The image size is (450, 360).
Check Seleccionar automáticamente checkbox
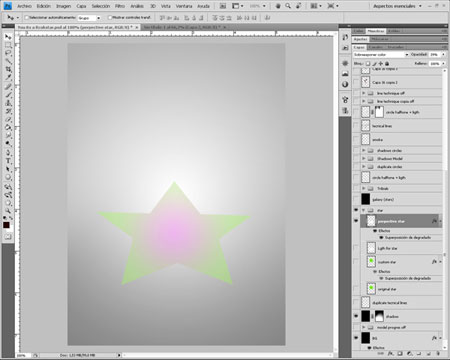(x=27, y=17)
